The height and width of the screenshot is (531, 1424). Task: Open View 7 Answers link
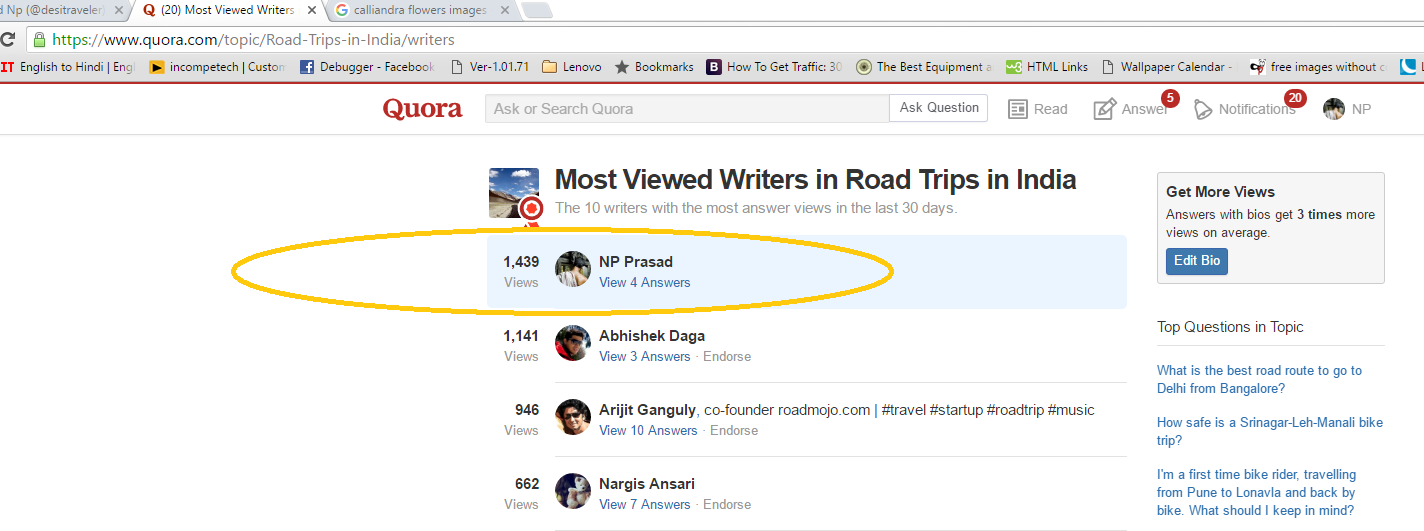(x=644, y=504)
